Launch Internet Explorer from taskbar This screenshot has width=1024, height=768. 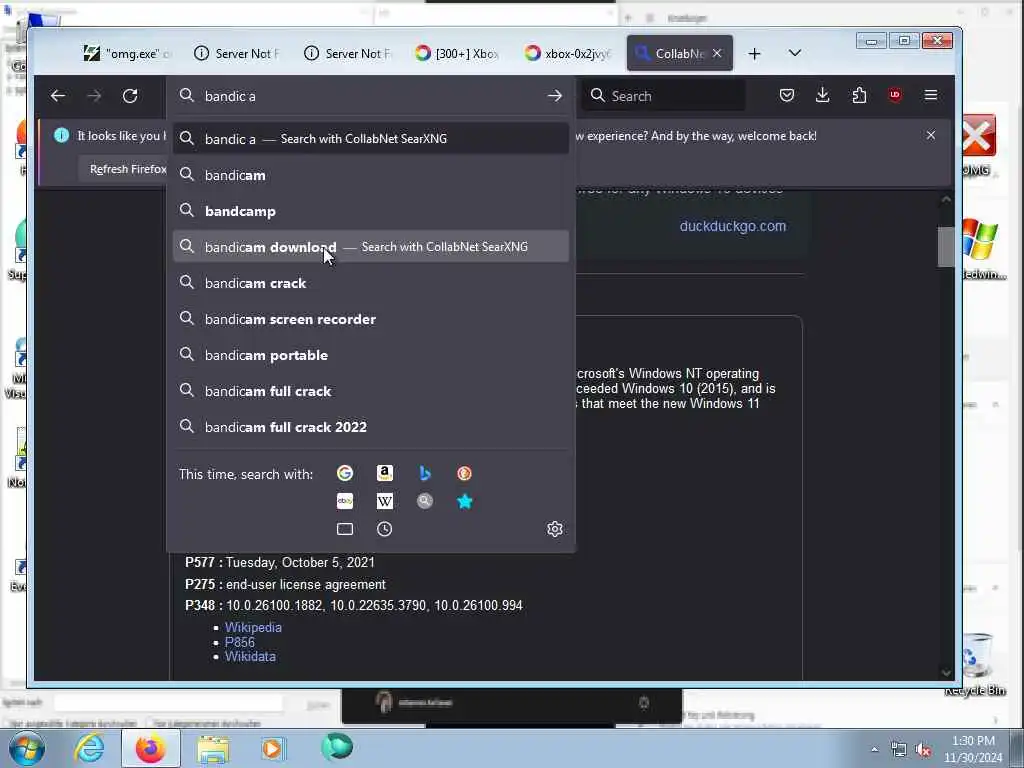89,749
